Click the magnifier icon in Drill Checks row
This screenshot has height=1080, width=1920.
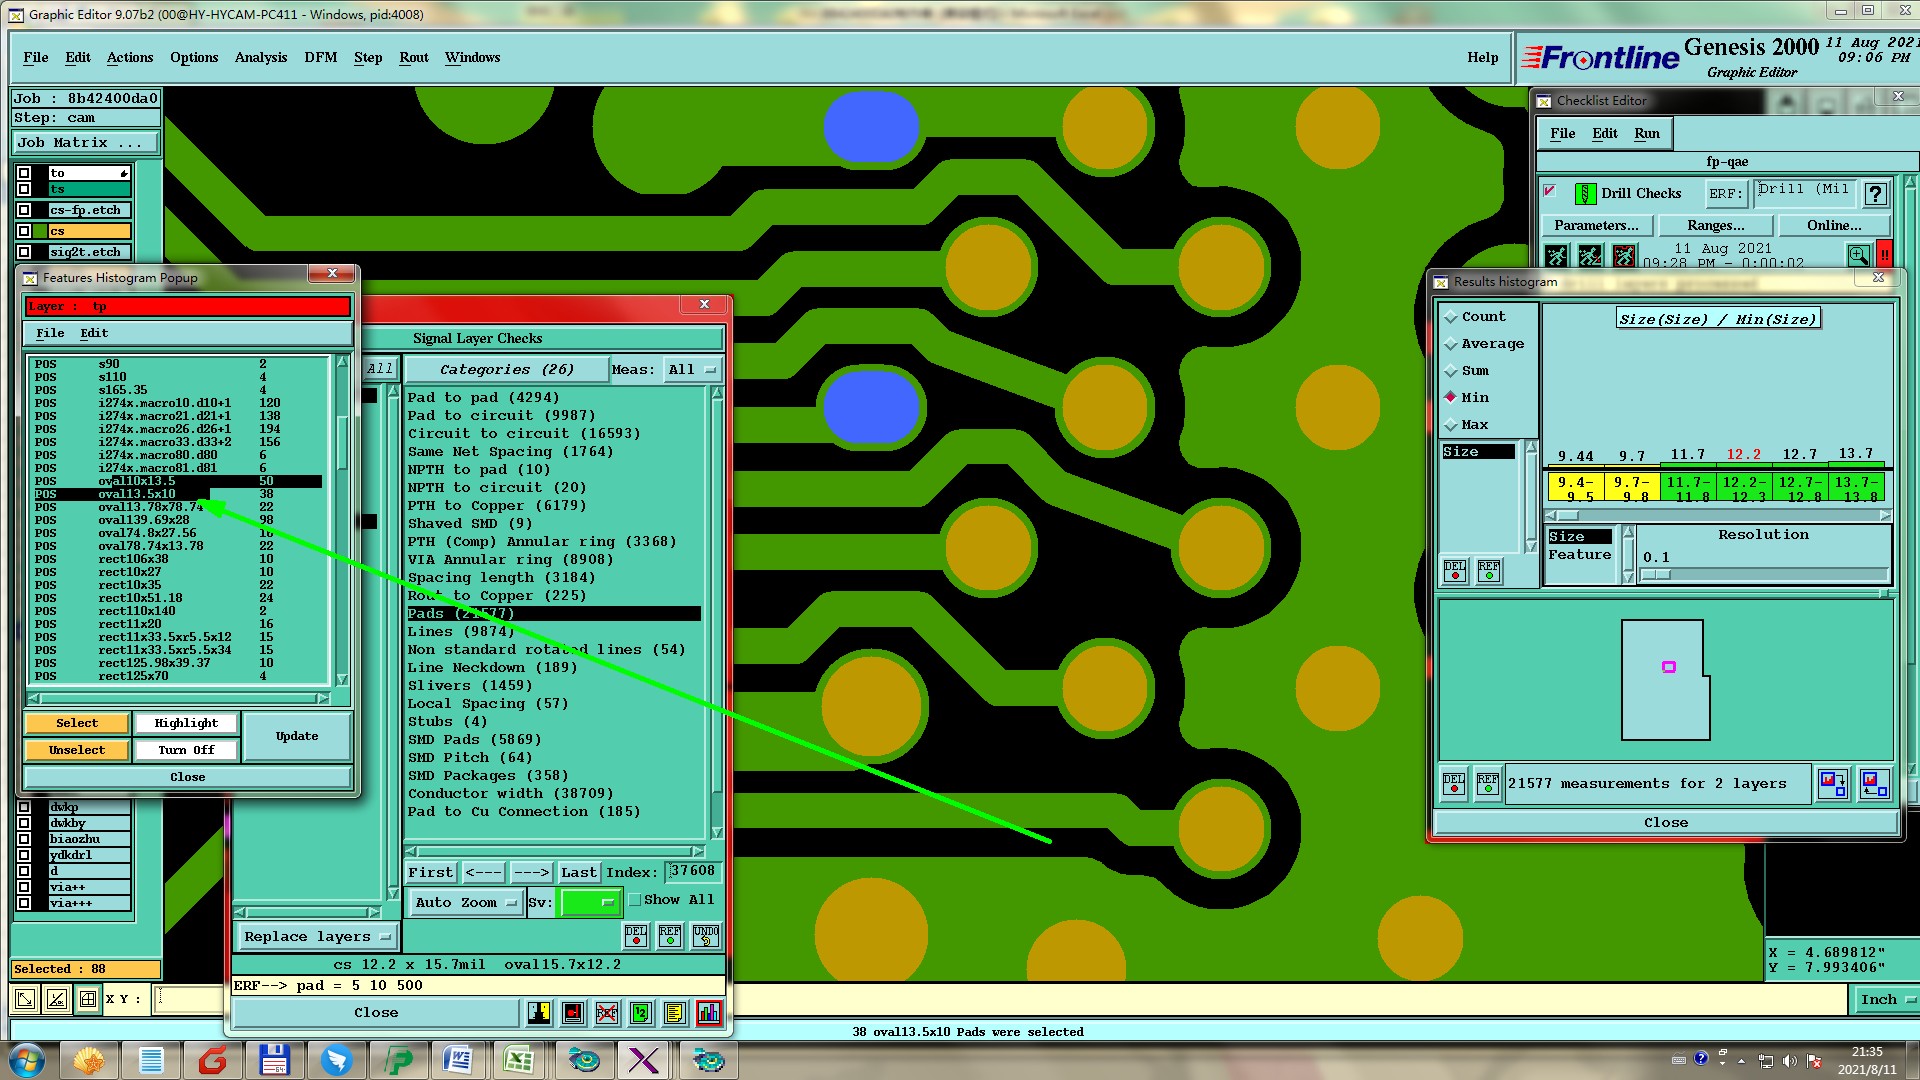click(x=1858, y=256)
